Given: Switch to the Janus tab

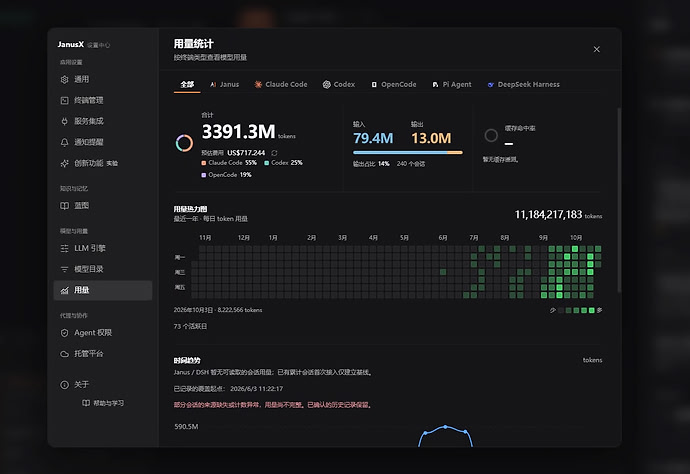Looking at the screenshot, I should [224, 85].
